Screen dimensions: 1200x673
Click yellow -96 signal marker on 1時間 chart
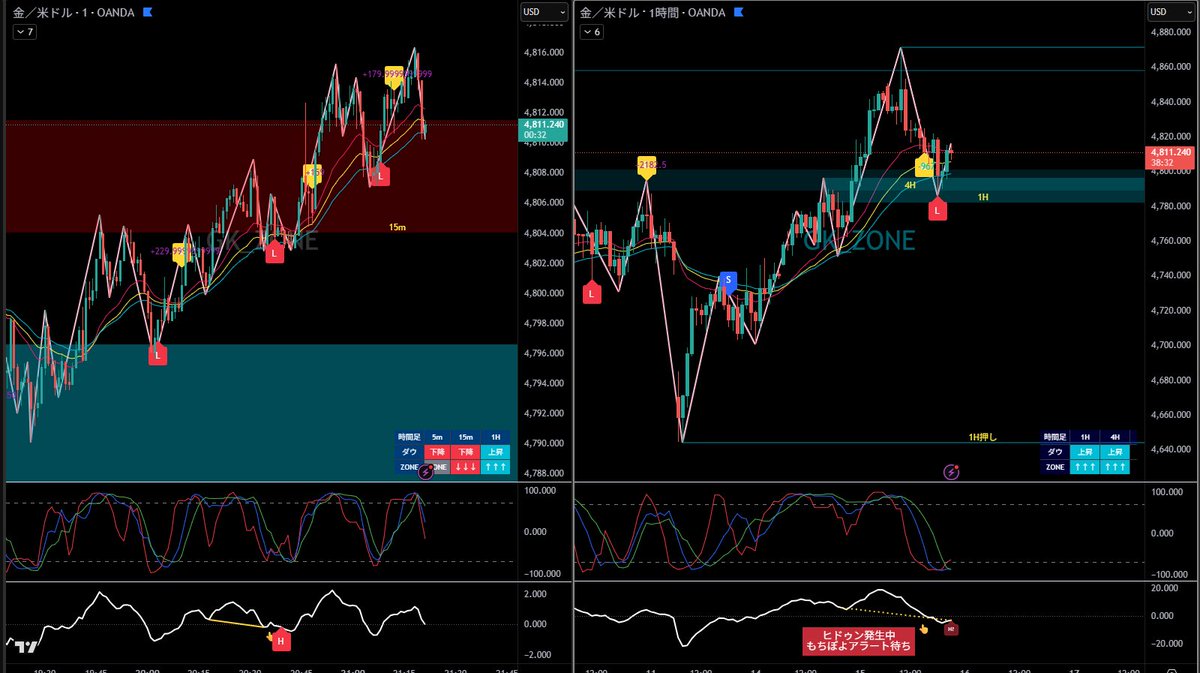pos(925,166)
